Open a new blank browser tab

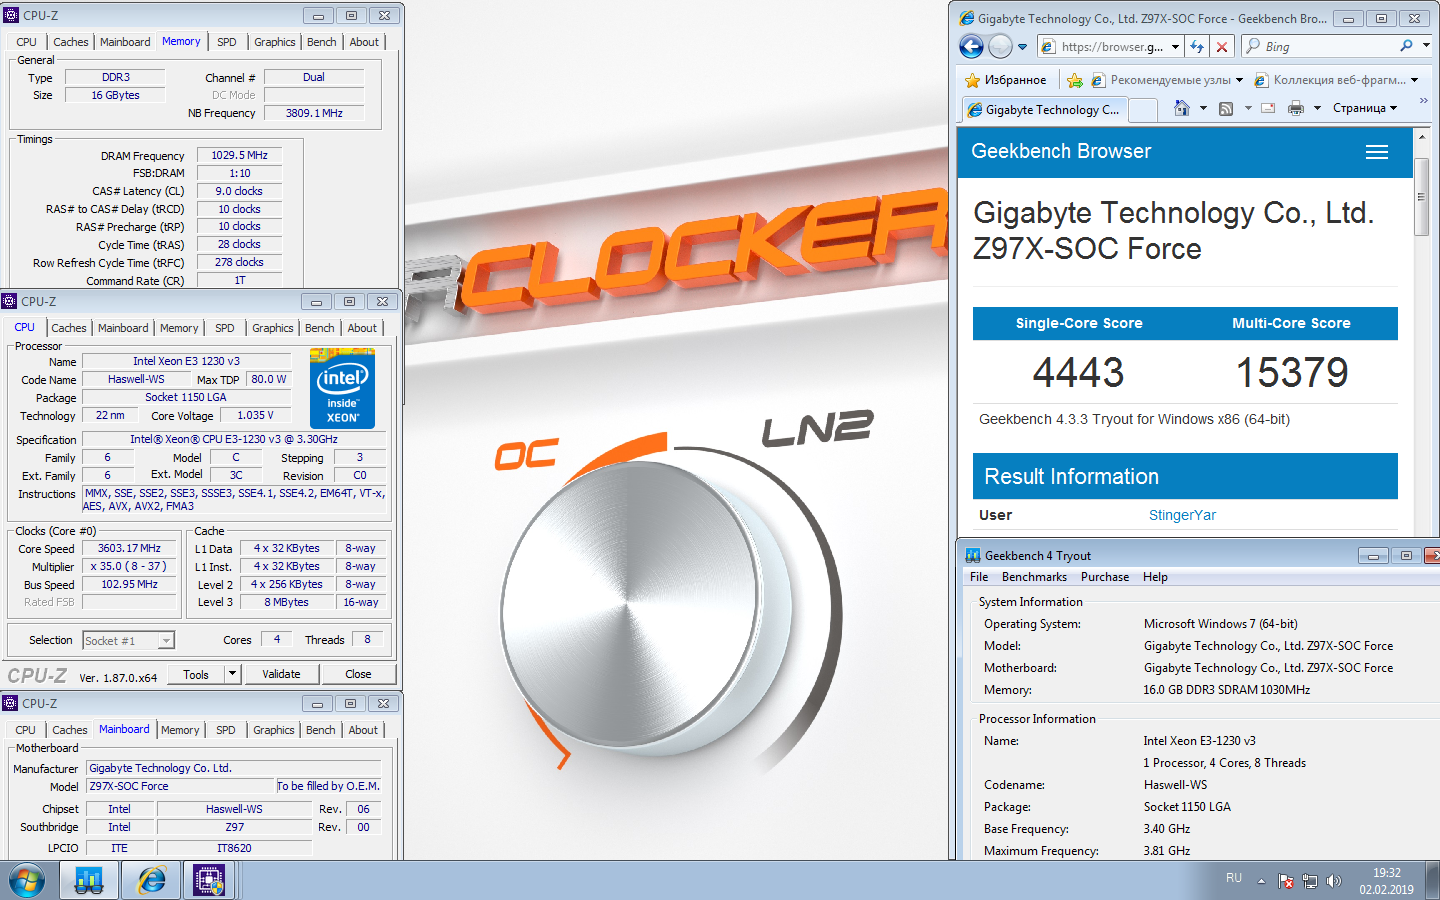click(x=1143, y=110)
